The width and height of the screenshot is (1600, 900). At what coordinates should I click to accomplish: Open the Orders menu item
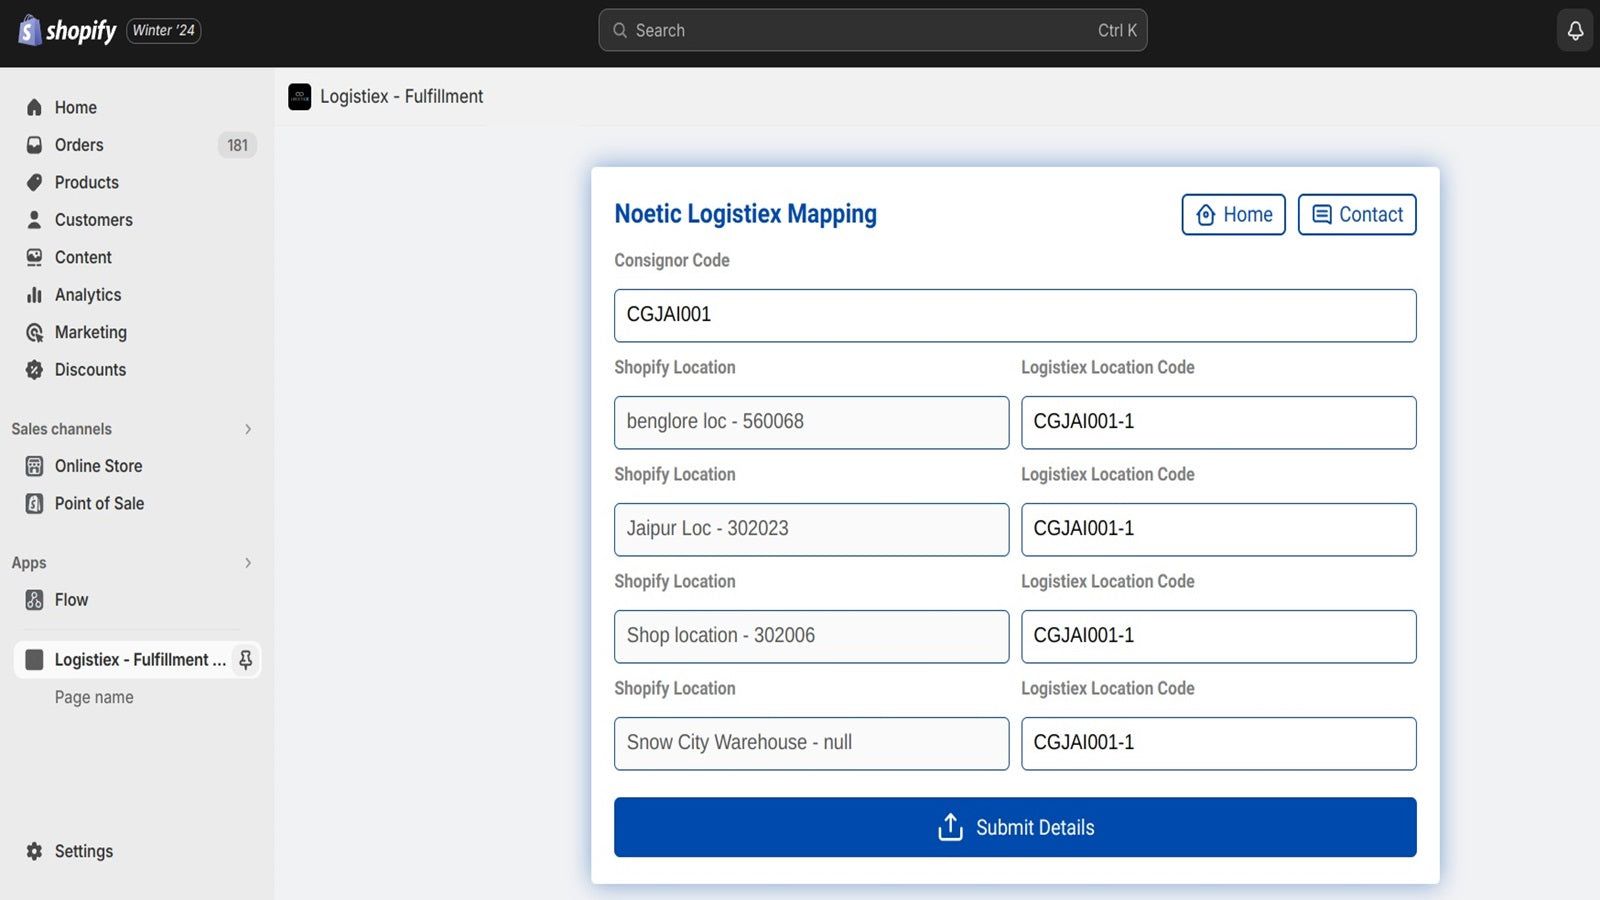(138, 145)
